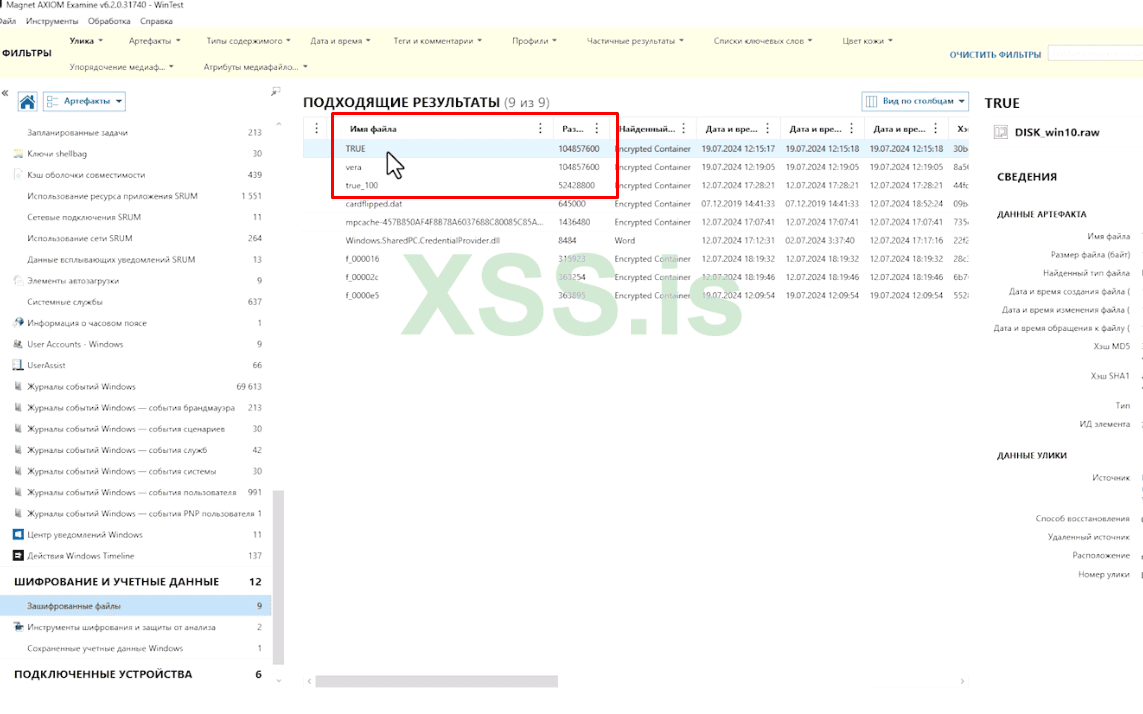Open second Дата и вре... column options

[x=851, y=128]
